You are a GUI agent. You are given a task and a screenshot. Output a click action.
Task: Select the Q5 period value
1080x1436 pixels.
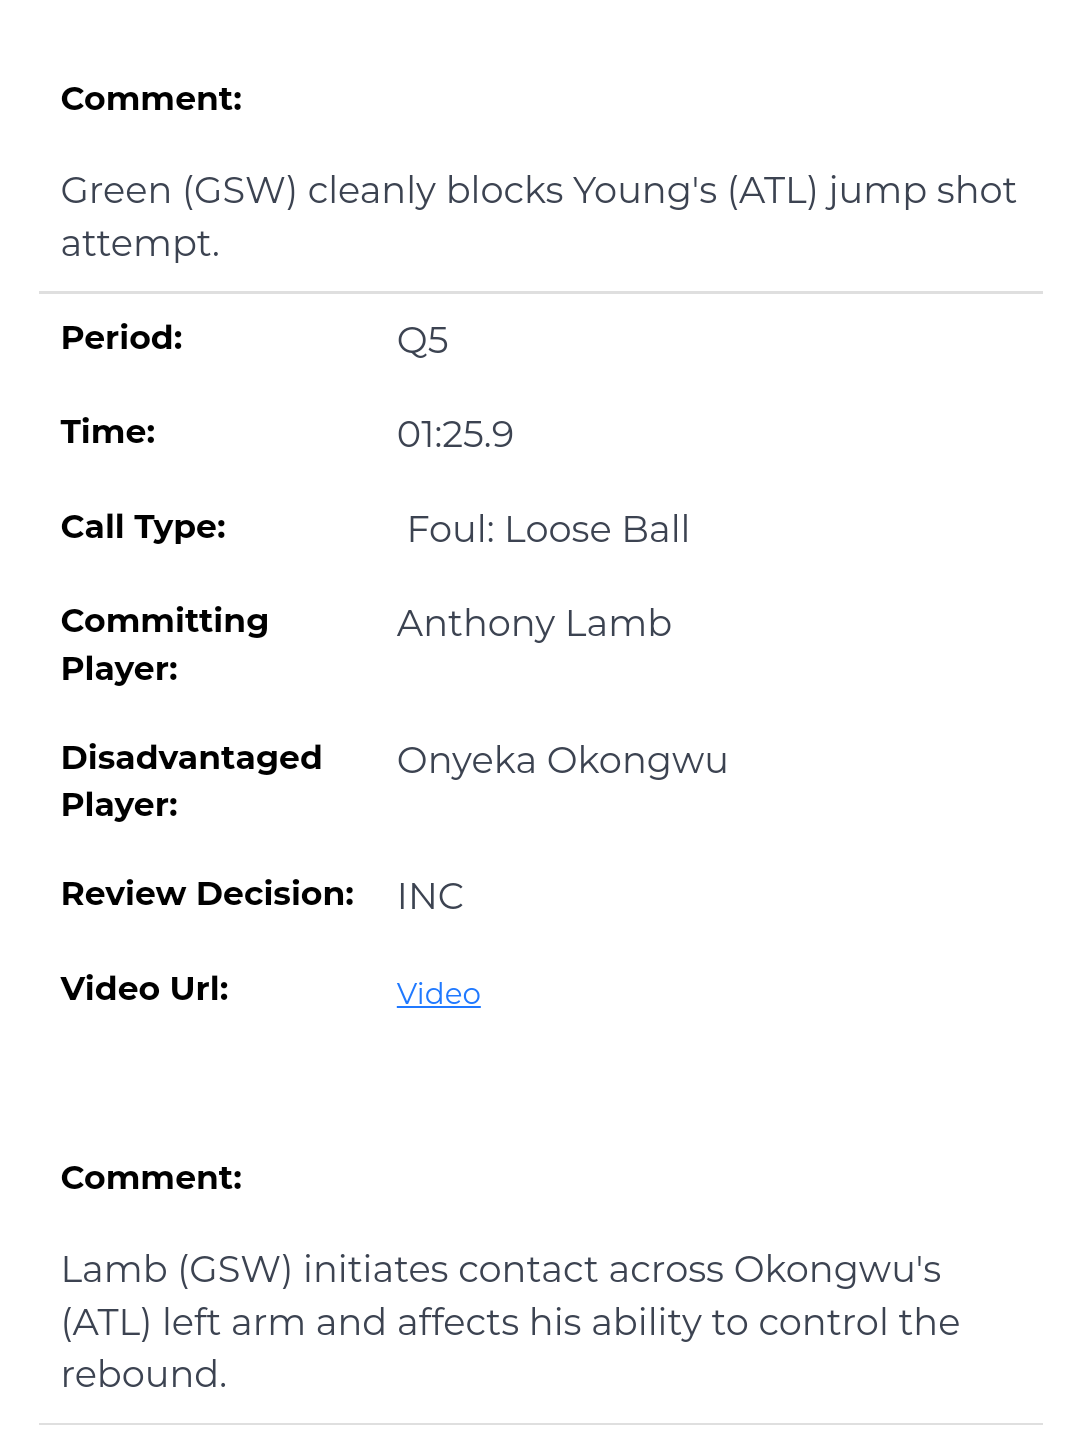tap(422, 341)
